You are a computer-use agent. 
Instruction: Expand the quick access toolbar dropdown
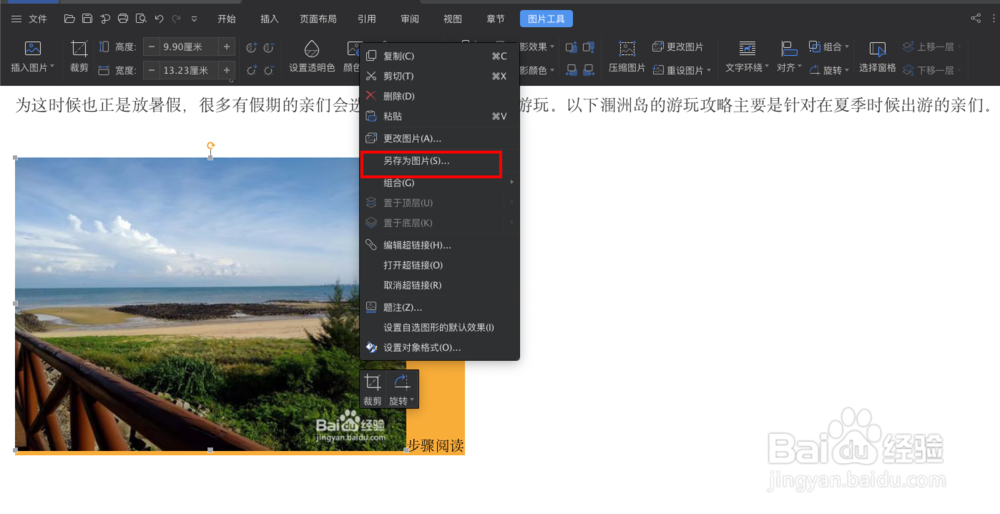[195, 19]
